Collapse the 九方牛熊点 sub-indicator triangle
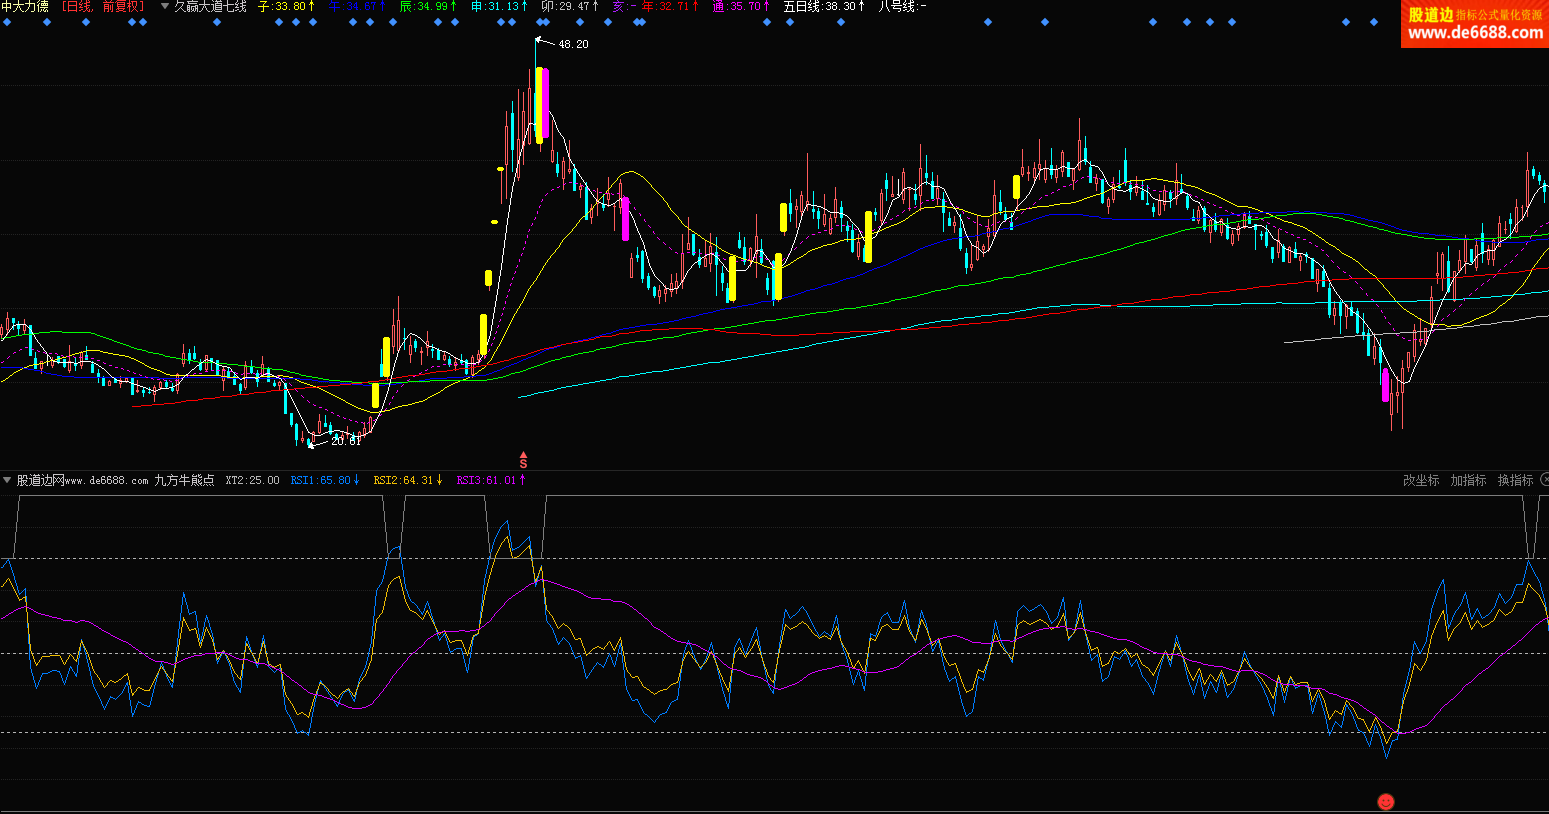Image resolution: width=1549 pixels, height=814 pixels. coord(7,480)
